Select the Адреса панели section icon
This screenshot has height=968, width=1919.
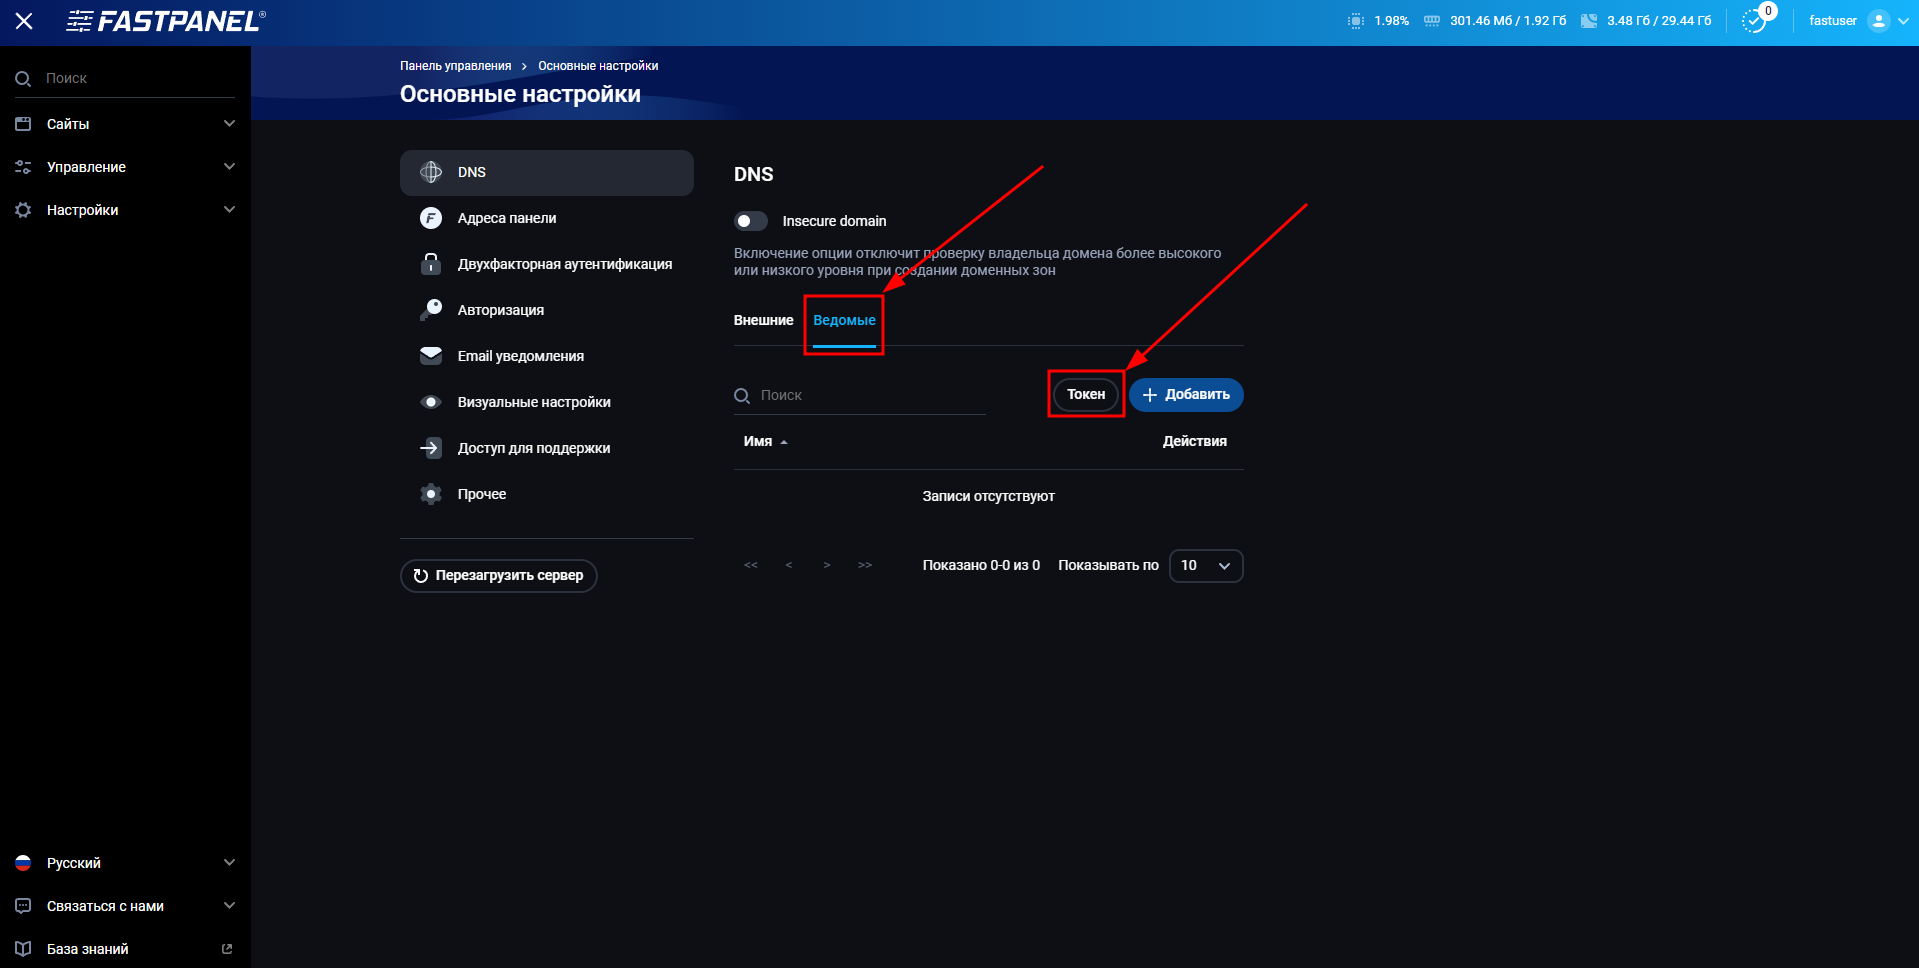[x=431, y=217]
